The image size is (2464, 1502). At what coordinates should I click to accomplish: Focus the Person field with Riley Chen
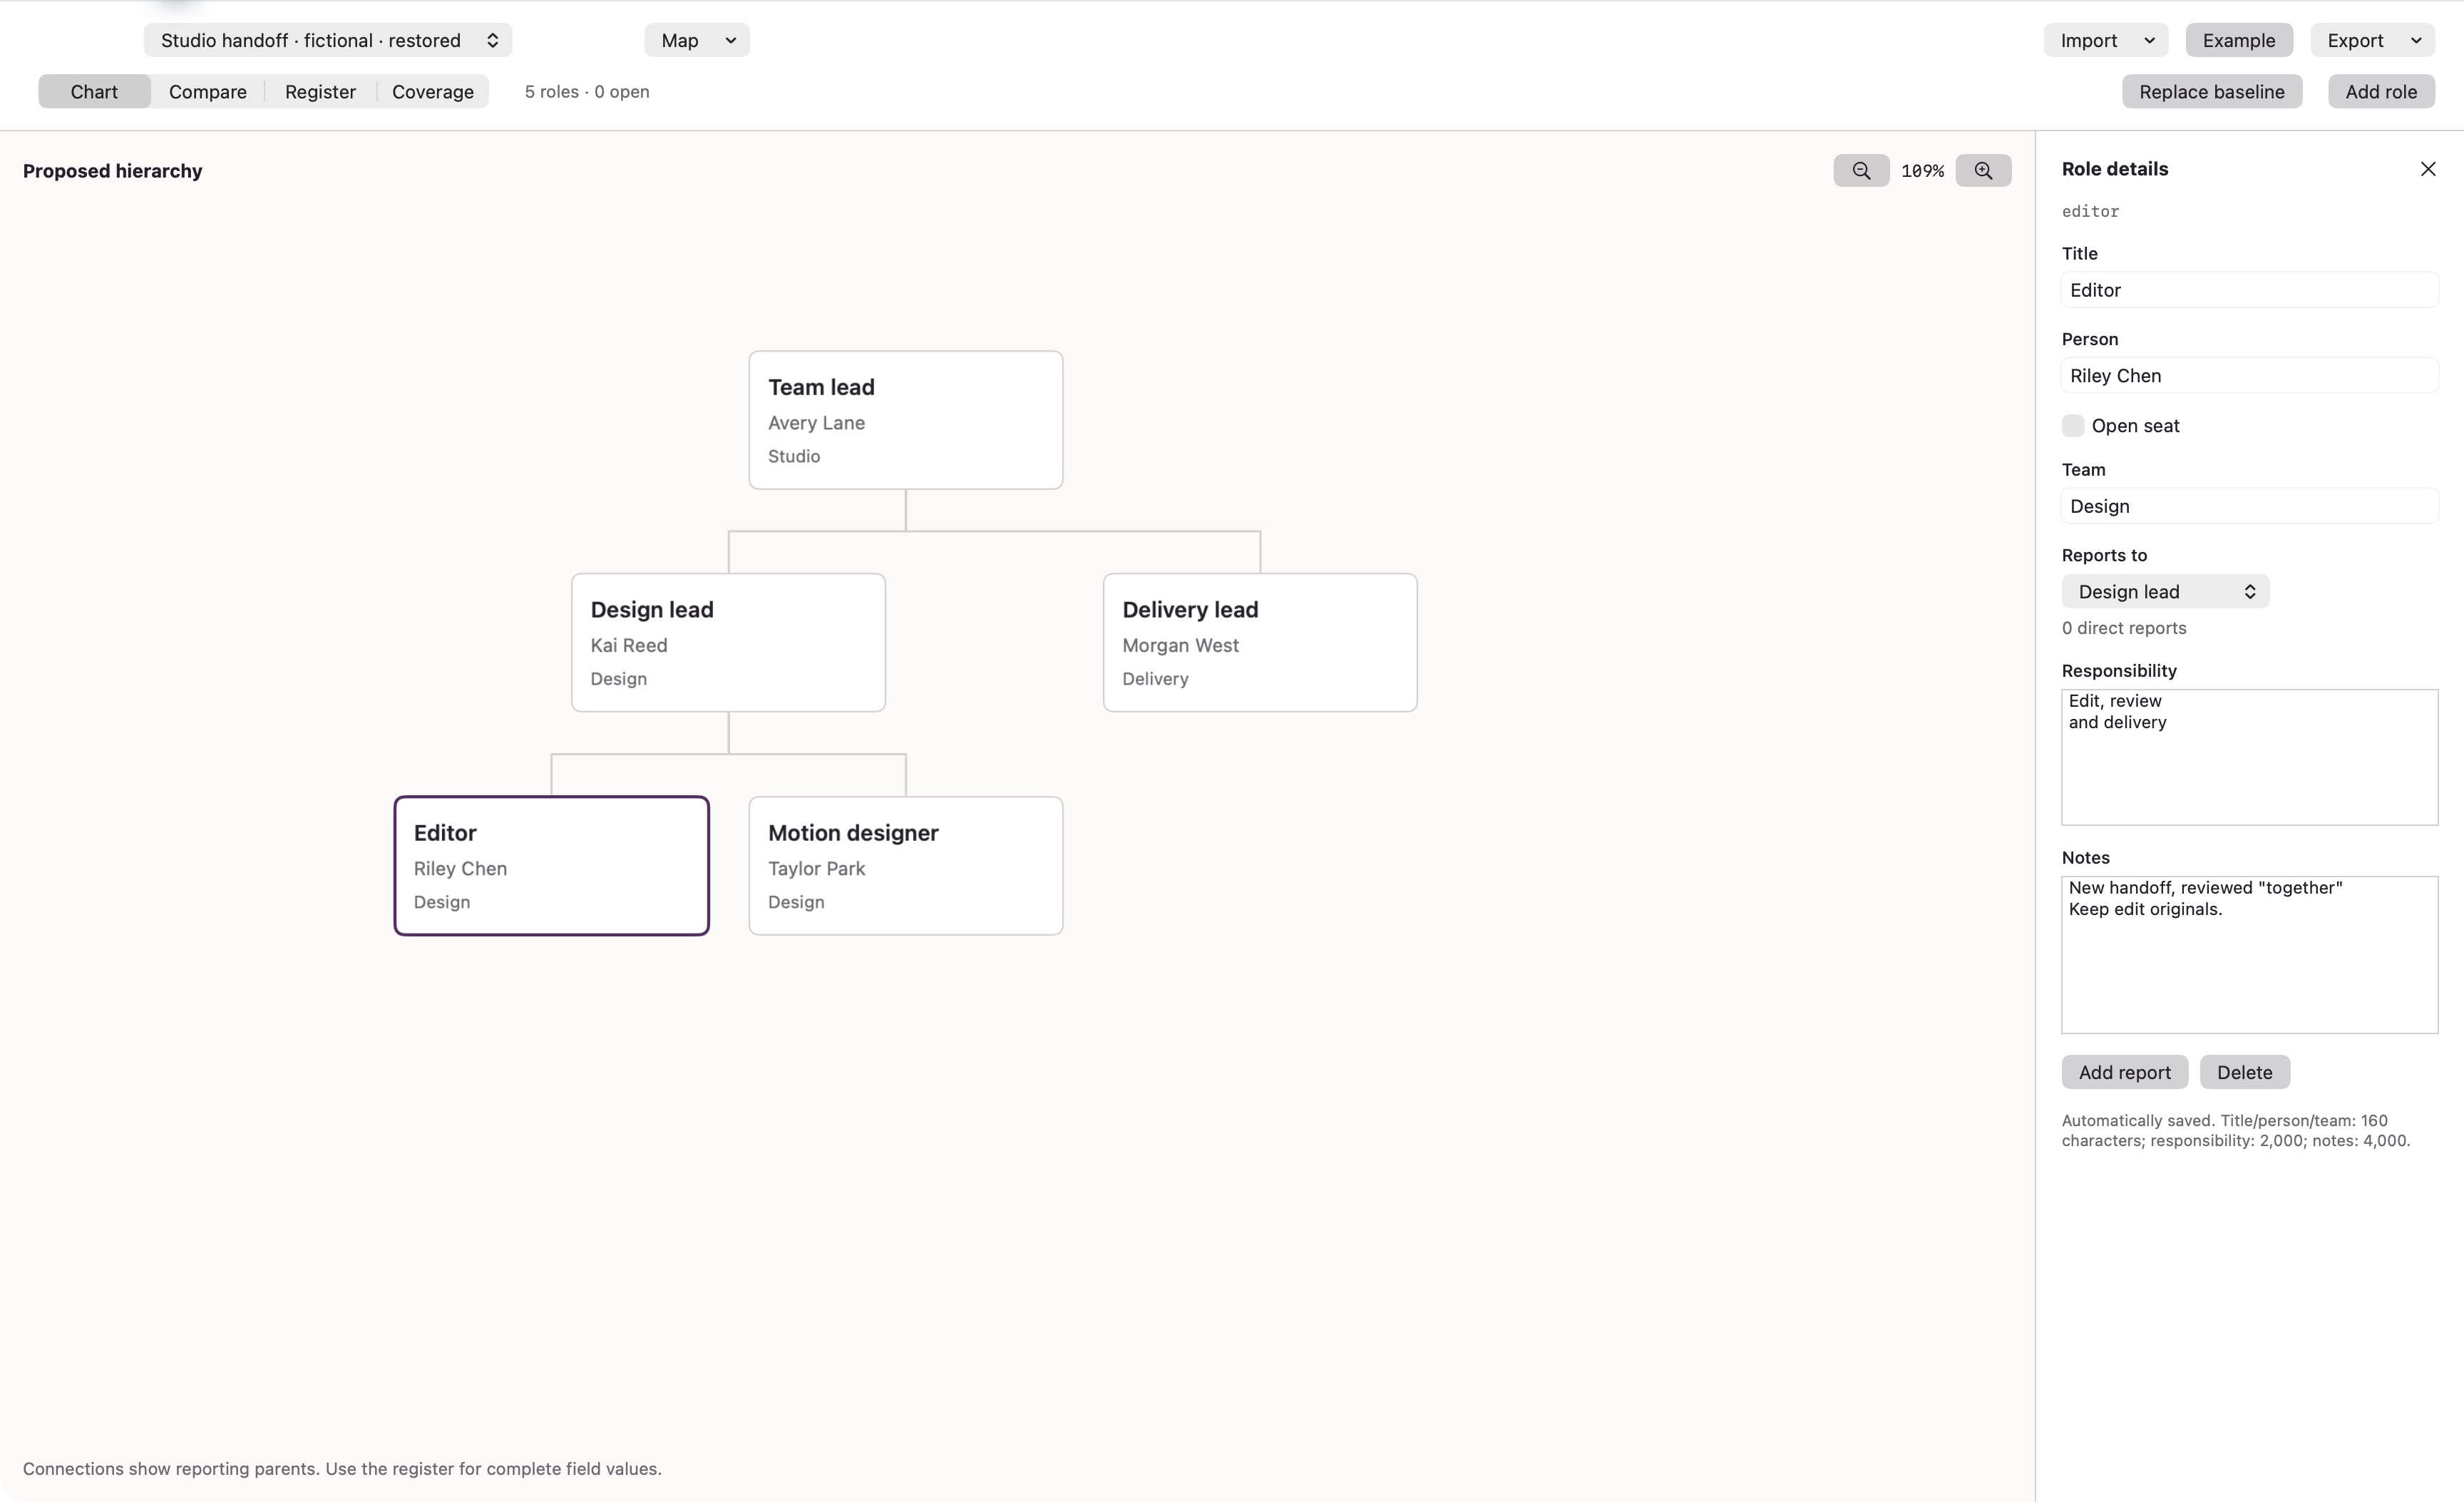[x=2249, y=376]
